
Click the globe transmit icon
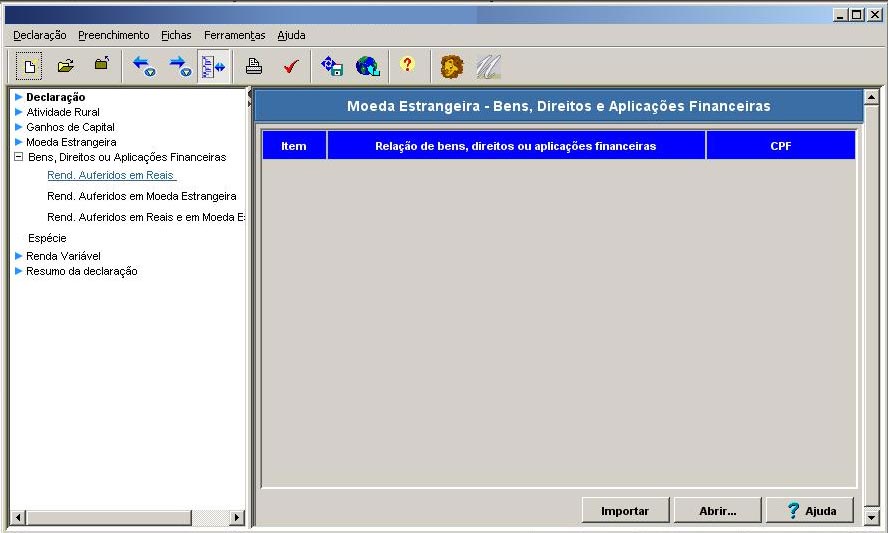[368, 67]
